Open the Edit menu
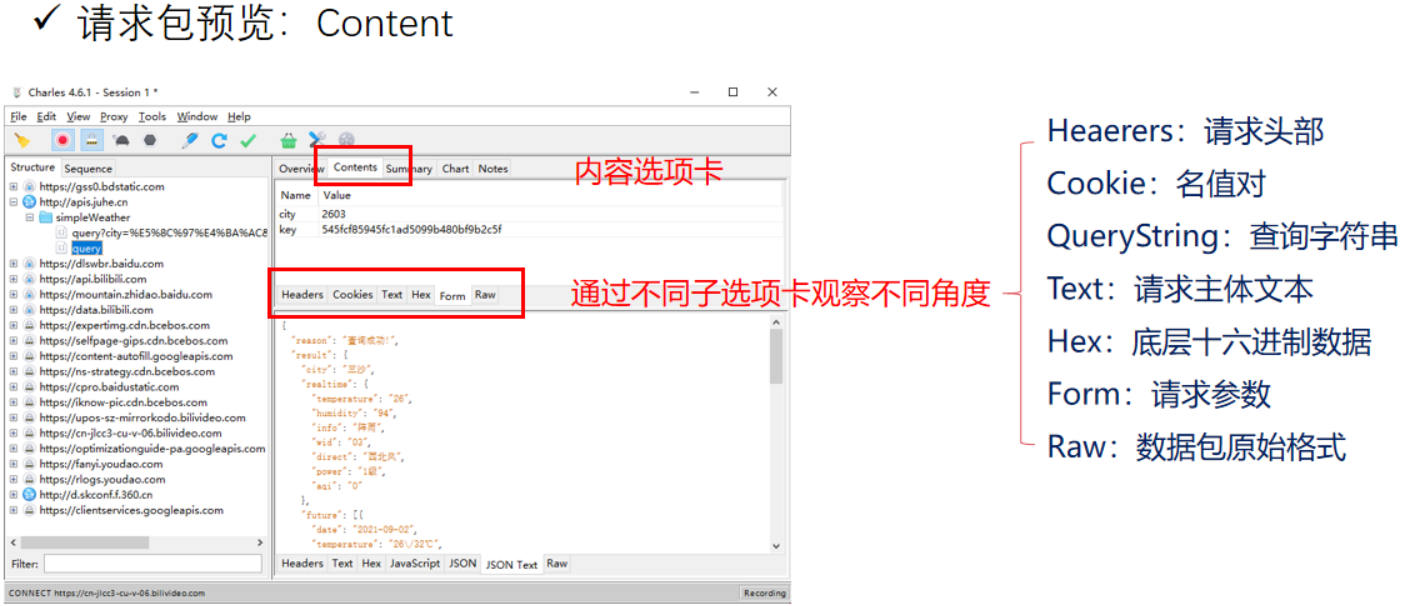The height and width of the screenshot is (606, 1412). click(x=47, y=117)
